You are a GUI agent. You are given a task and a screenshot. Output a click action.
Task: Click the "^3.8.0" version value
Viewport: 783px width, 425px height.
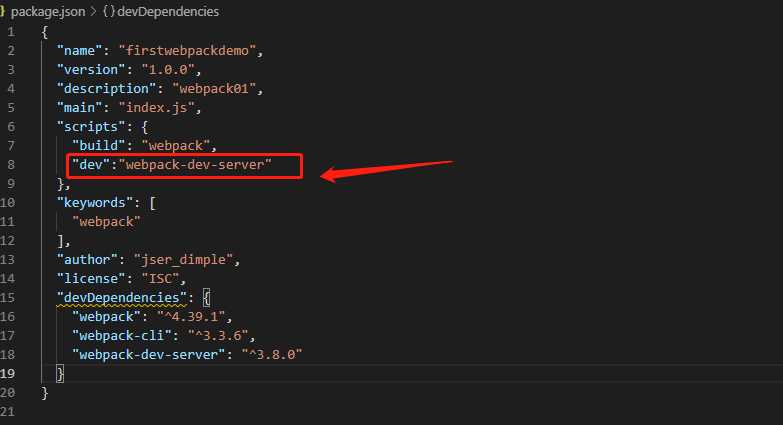[272, 354]
